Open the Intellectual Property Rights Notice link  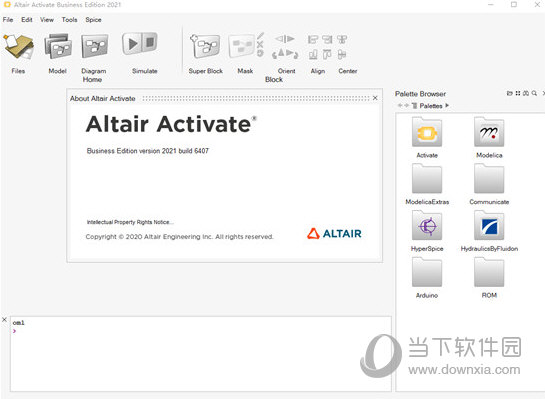pos(130,222)
